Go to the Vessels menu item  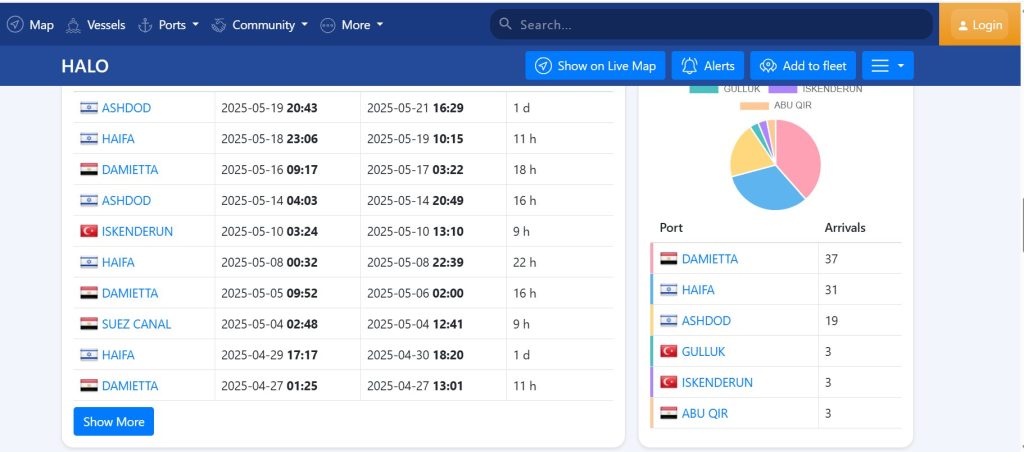point(106,25)
